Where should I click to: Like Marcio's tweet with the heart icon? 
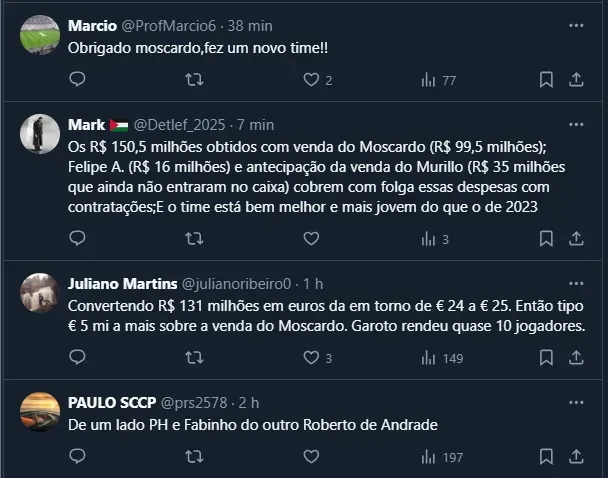[x=311, y=79]
